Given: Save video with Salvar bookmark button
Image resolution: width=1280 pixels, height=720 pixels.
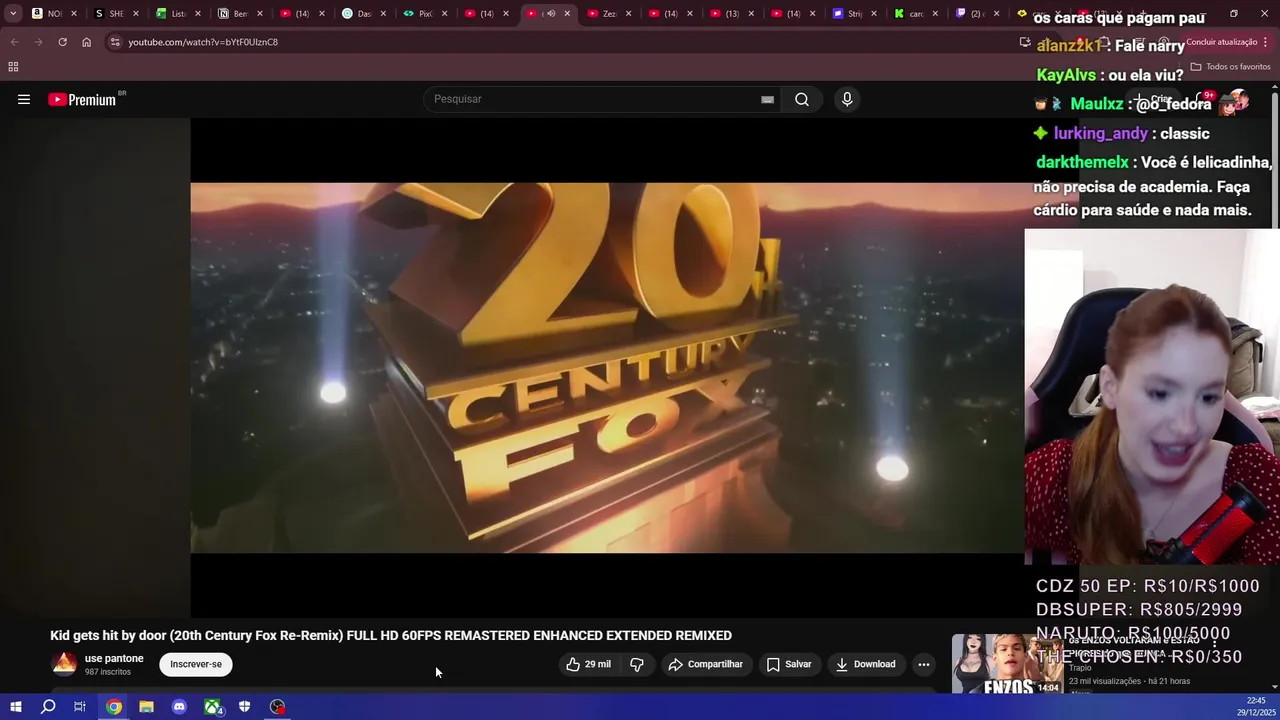Looking at the screenshot, I should pos(789,664).
